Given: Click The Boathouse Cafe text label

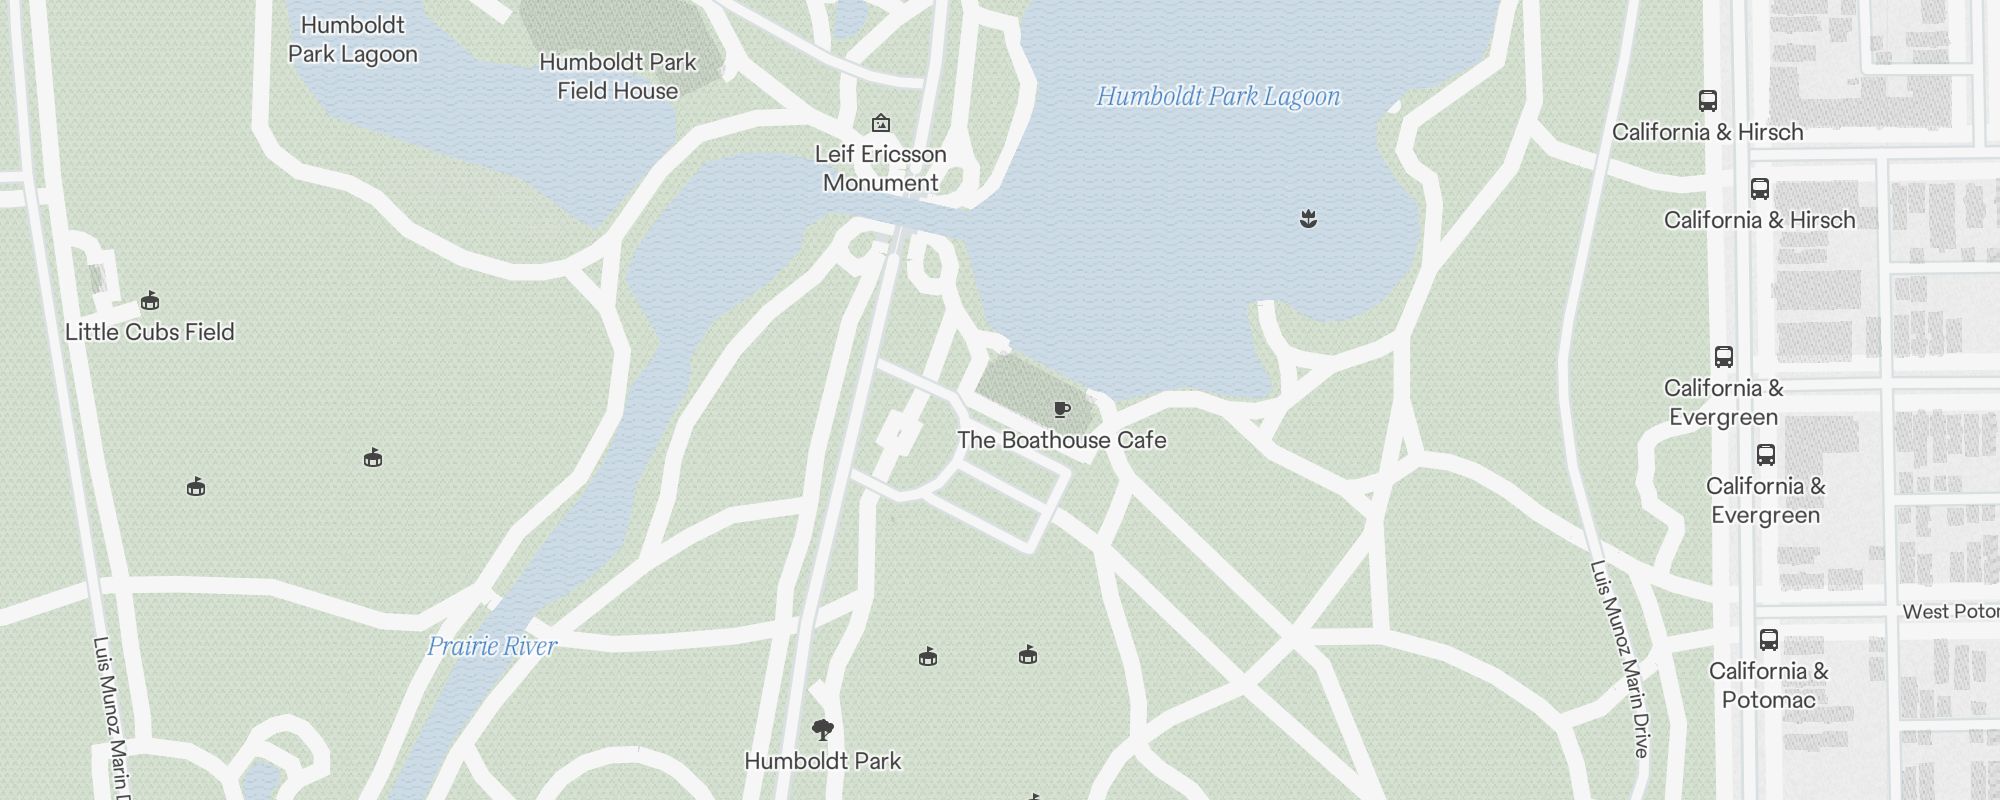Looking at the screenshot, I should pos(1062,440).
